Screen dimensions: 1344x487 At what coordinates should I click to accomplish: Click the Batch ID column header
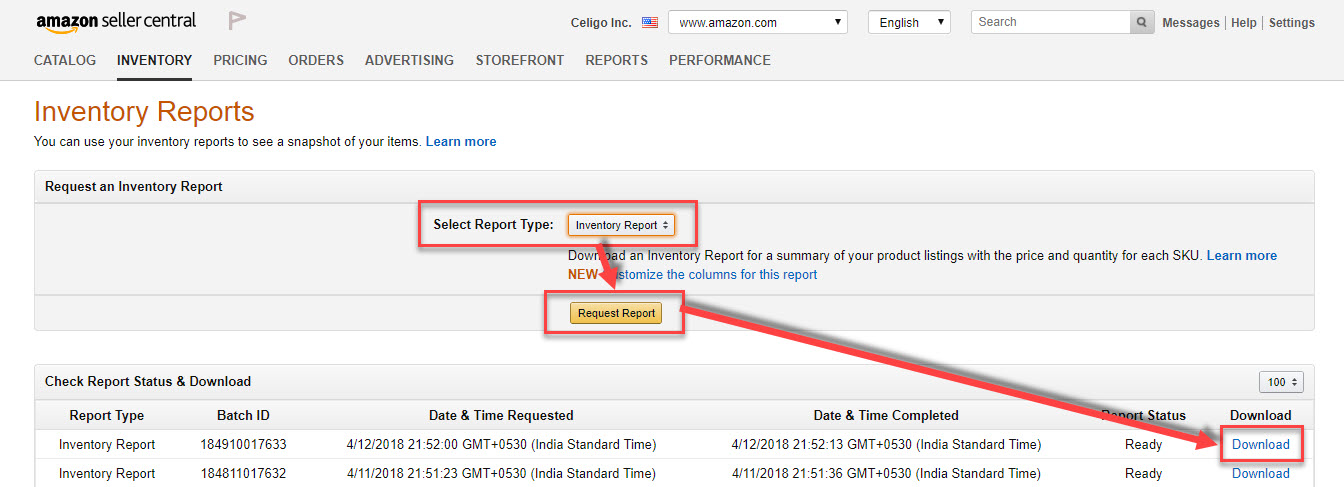pyautogui.click(x=243, y=415)
